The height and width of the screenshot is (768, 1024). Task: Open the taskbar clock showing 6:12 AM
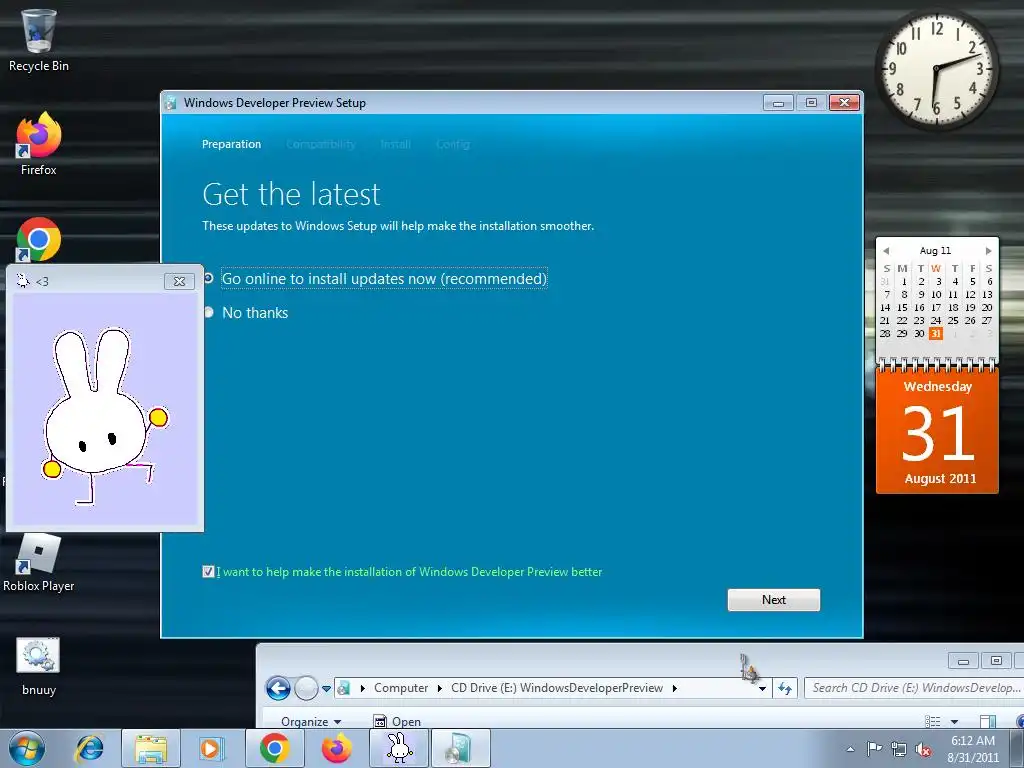pyautogui.click(x=973, y=749)
